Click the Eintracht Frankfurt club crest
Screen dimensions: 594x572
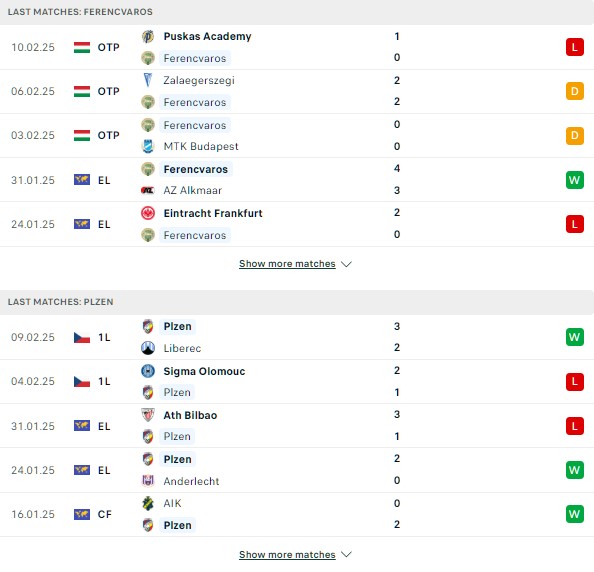148,213
